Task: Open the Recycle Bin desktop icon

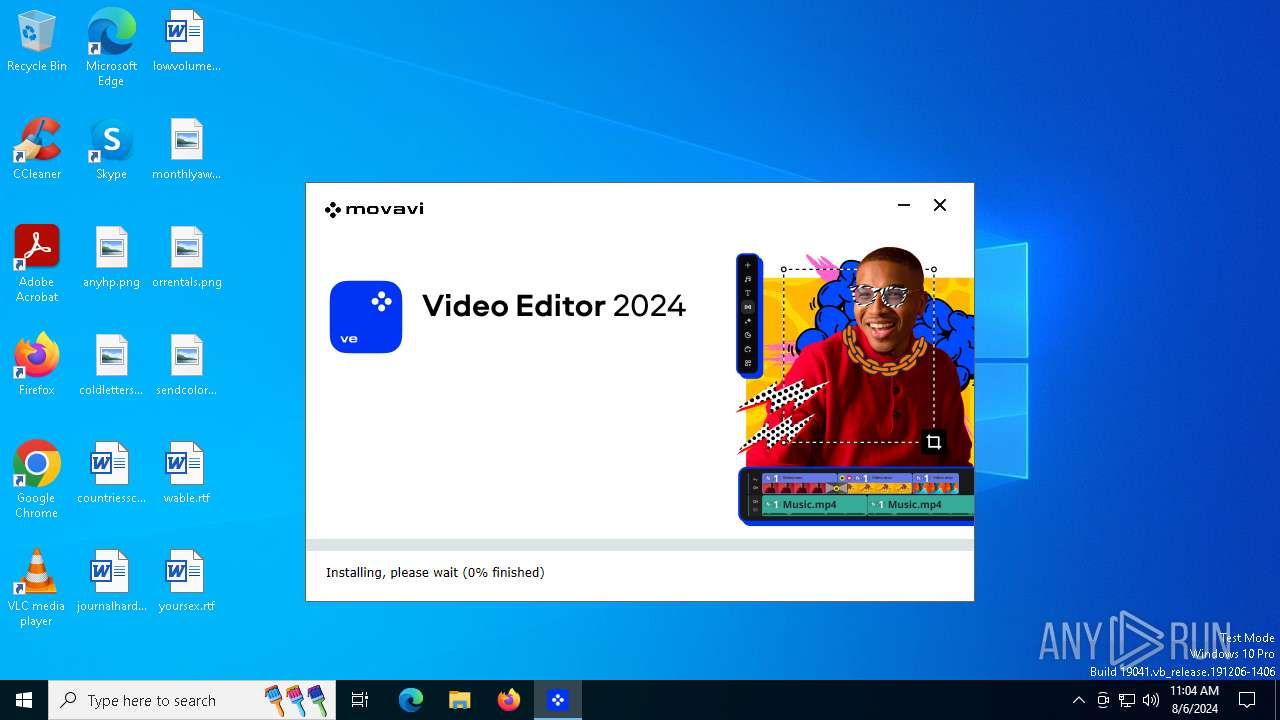Action: [x=37, y=41]
